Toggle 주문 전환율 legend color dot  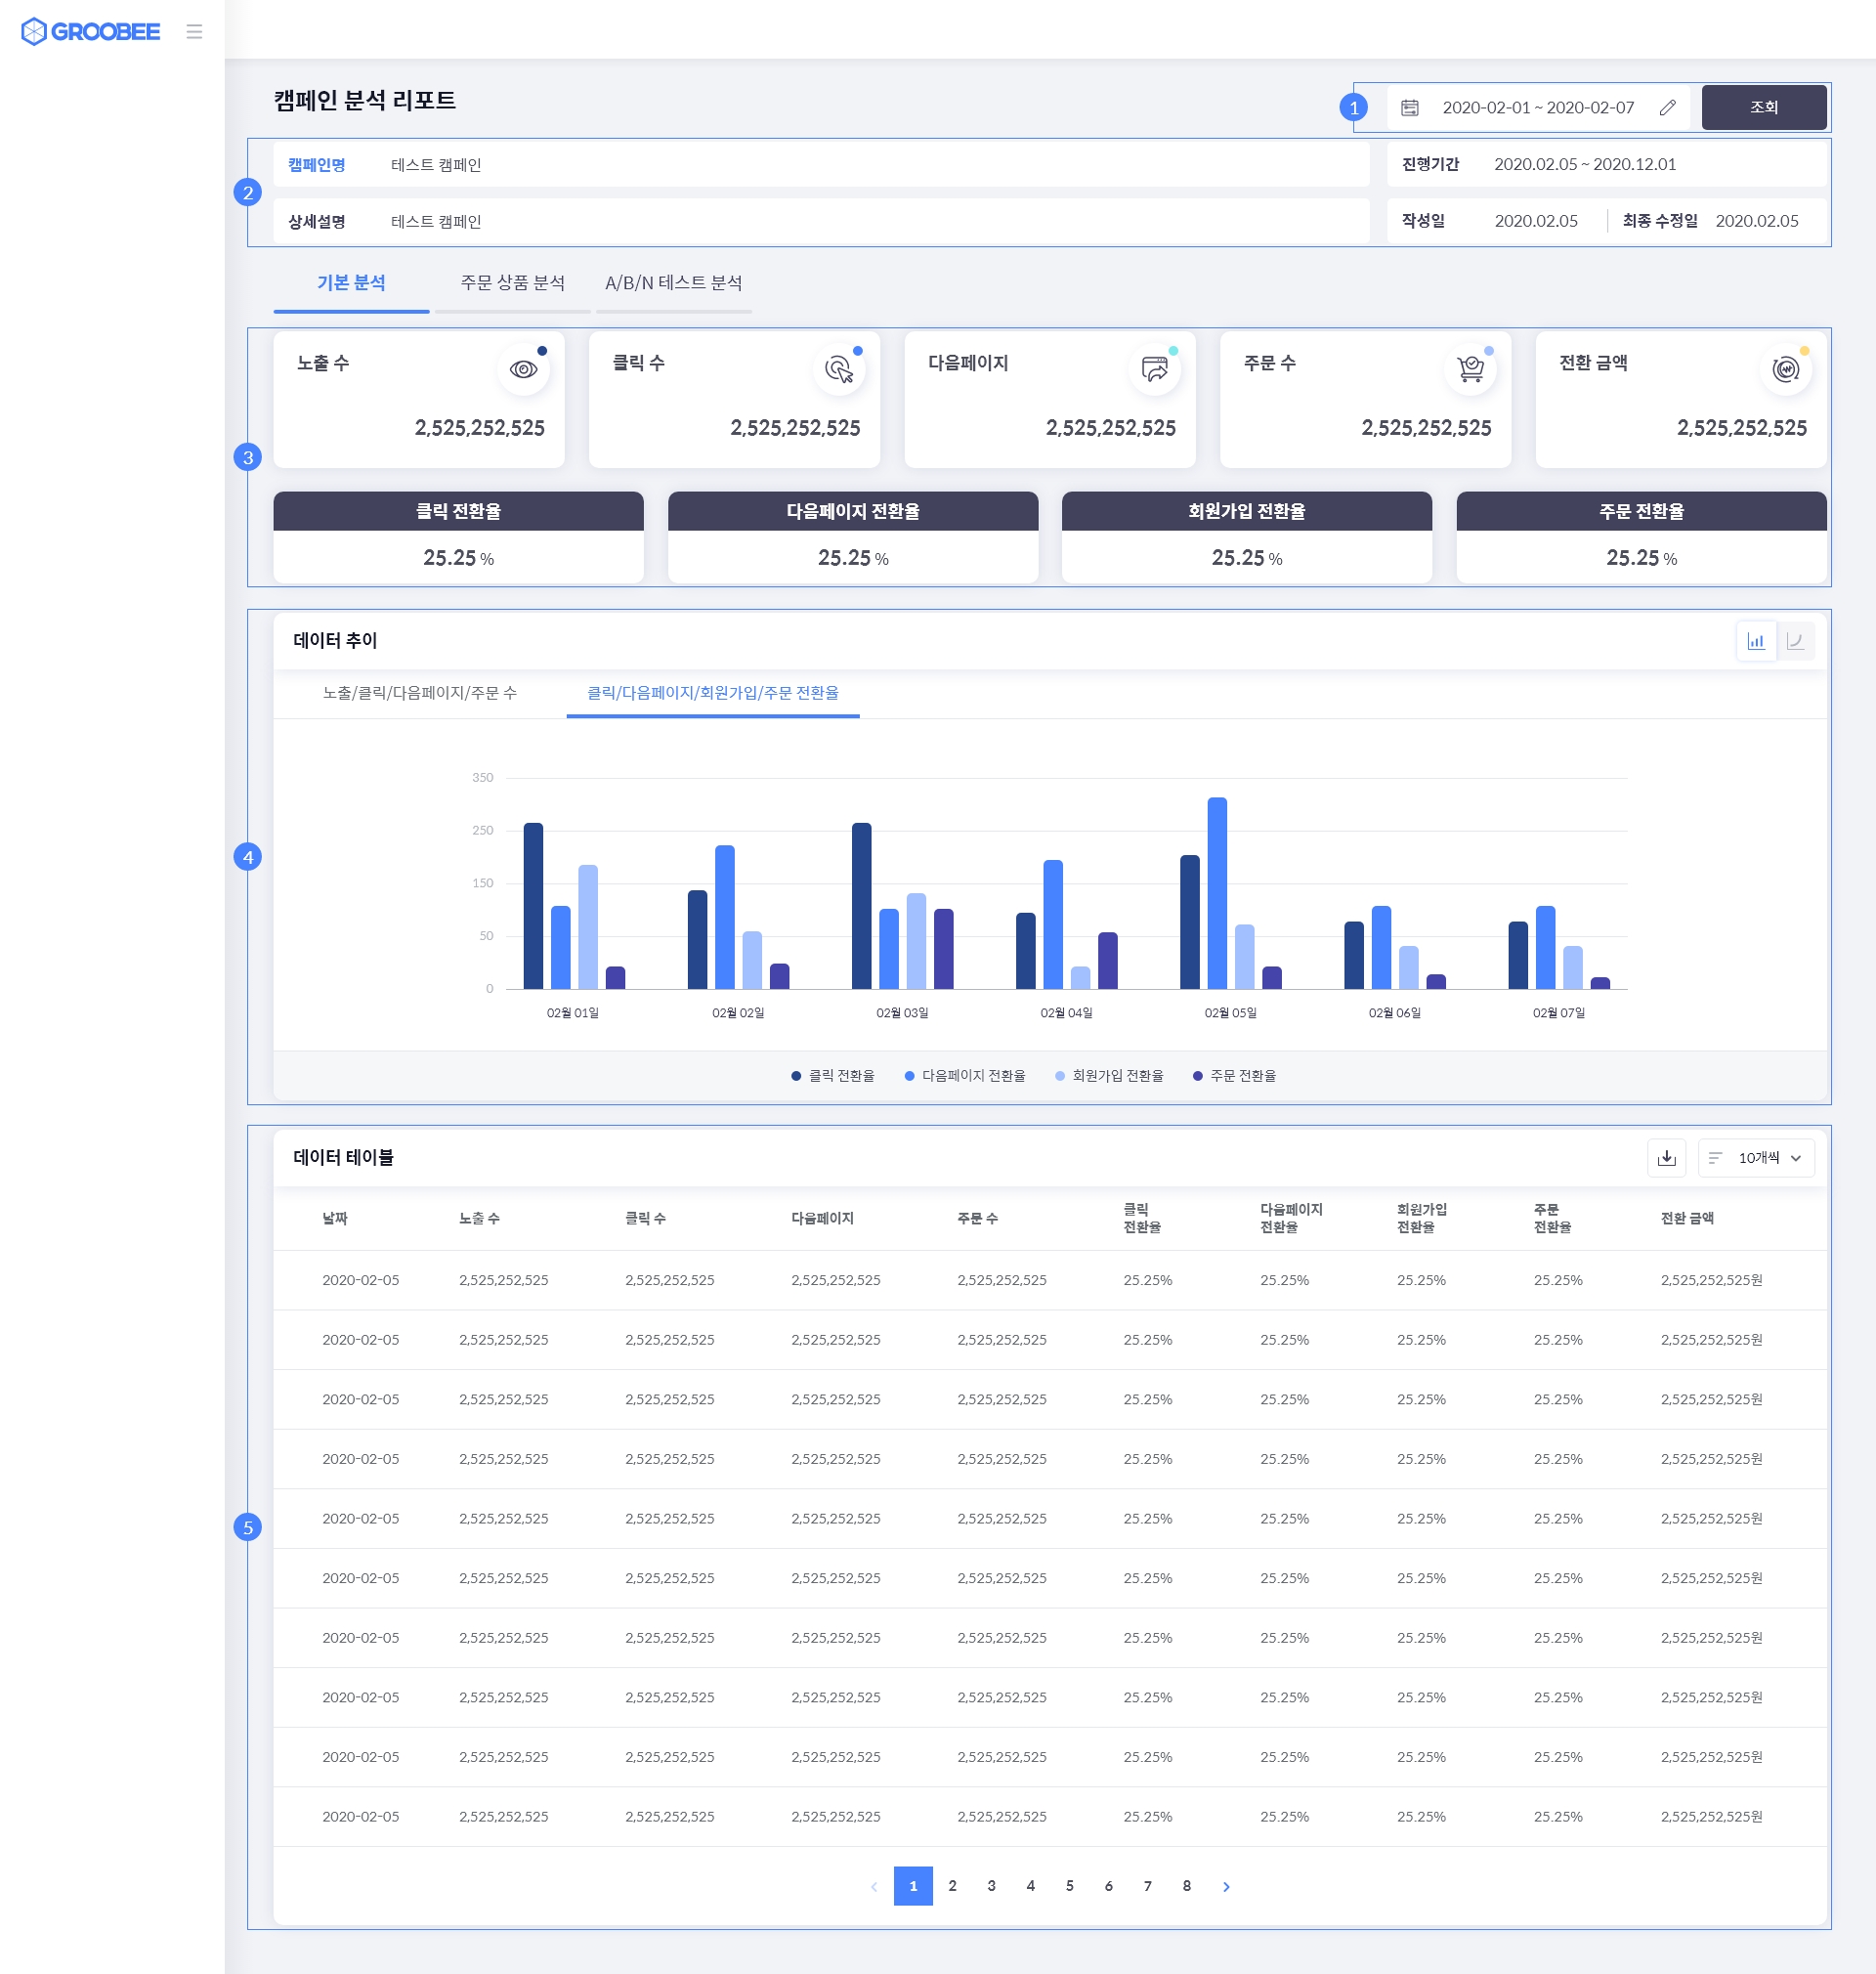[x=1197, y=1076]
